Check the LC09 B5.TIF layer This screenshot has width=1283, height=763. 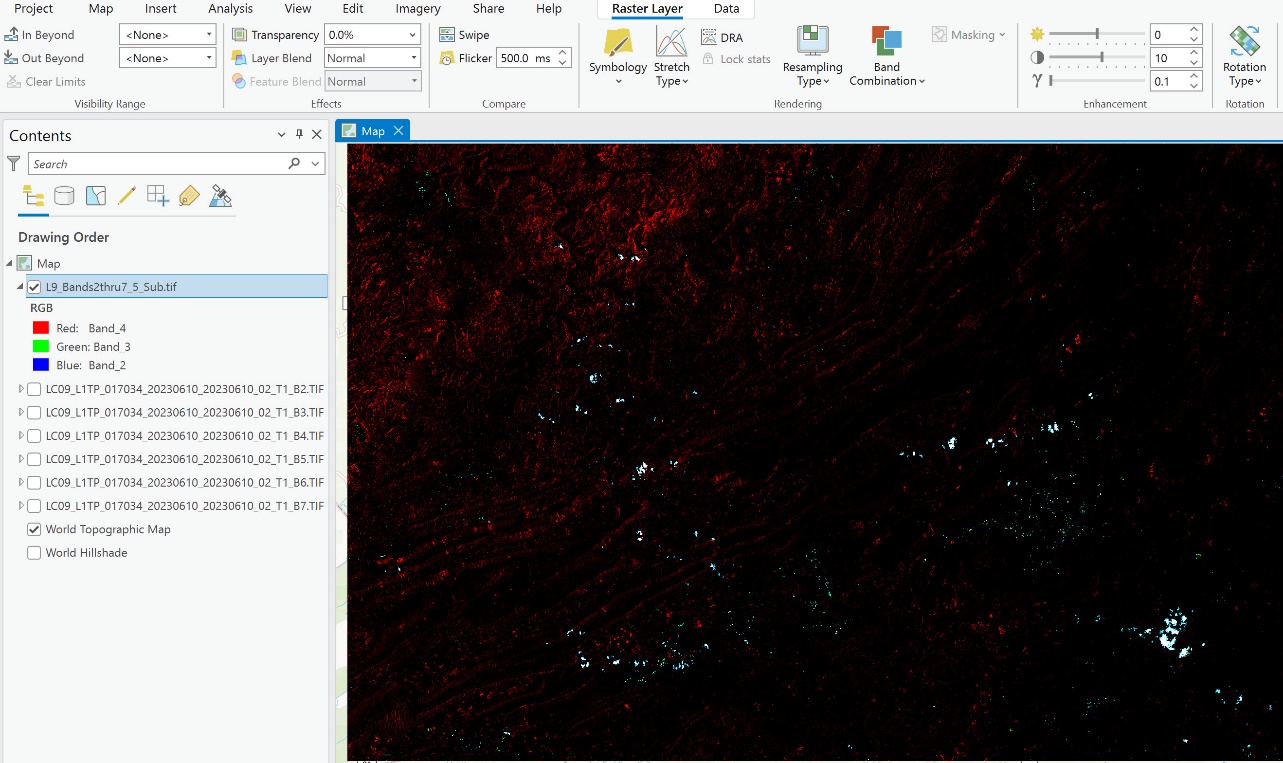34,459
